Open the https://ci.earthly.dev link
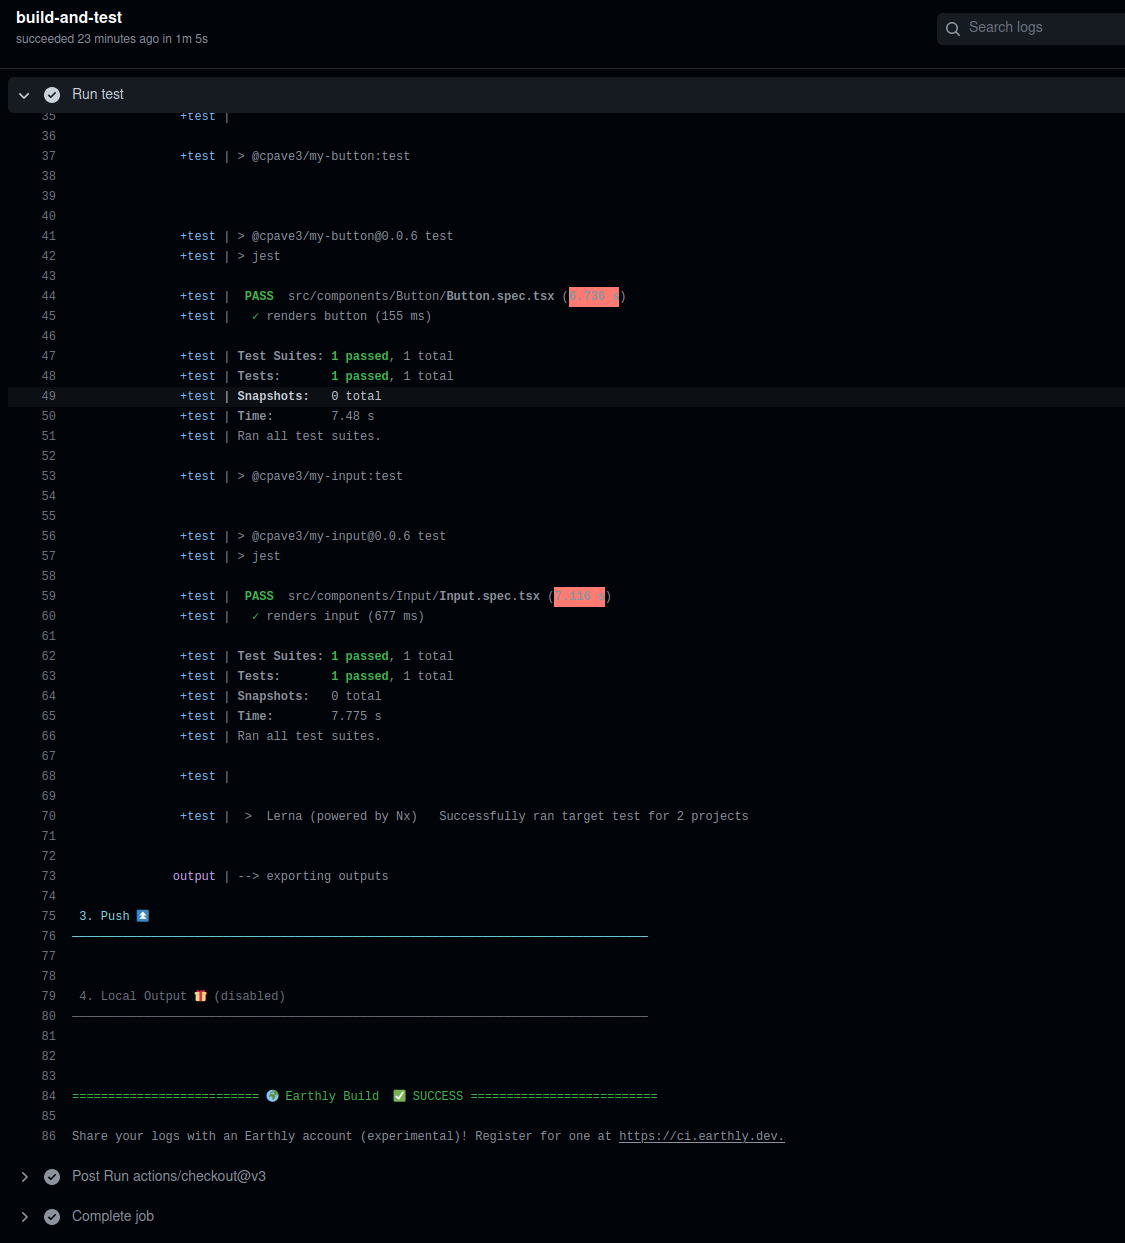Screen dimensions: 1125x1243 (701, 1136)
